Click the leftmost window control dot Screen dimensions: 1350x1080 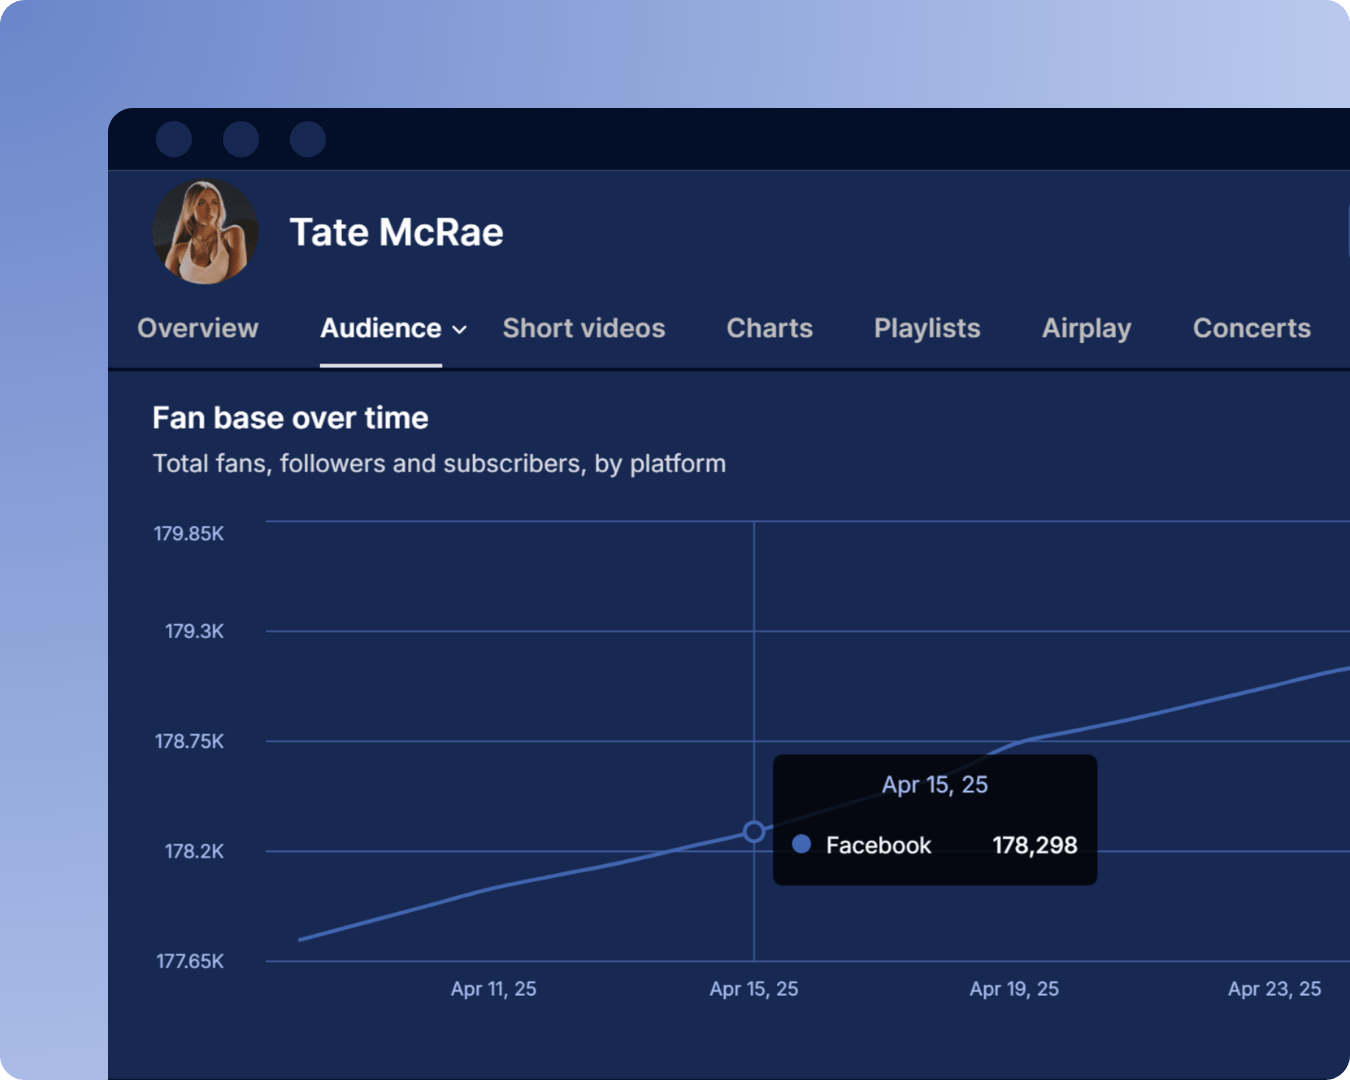point(174,139)
